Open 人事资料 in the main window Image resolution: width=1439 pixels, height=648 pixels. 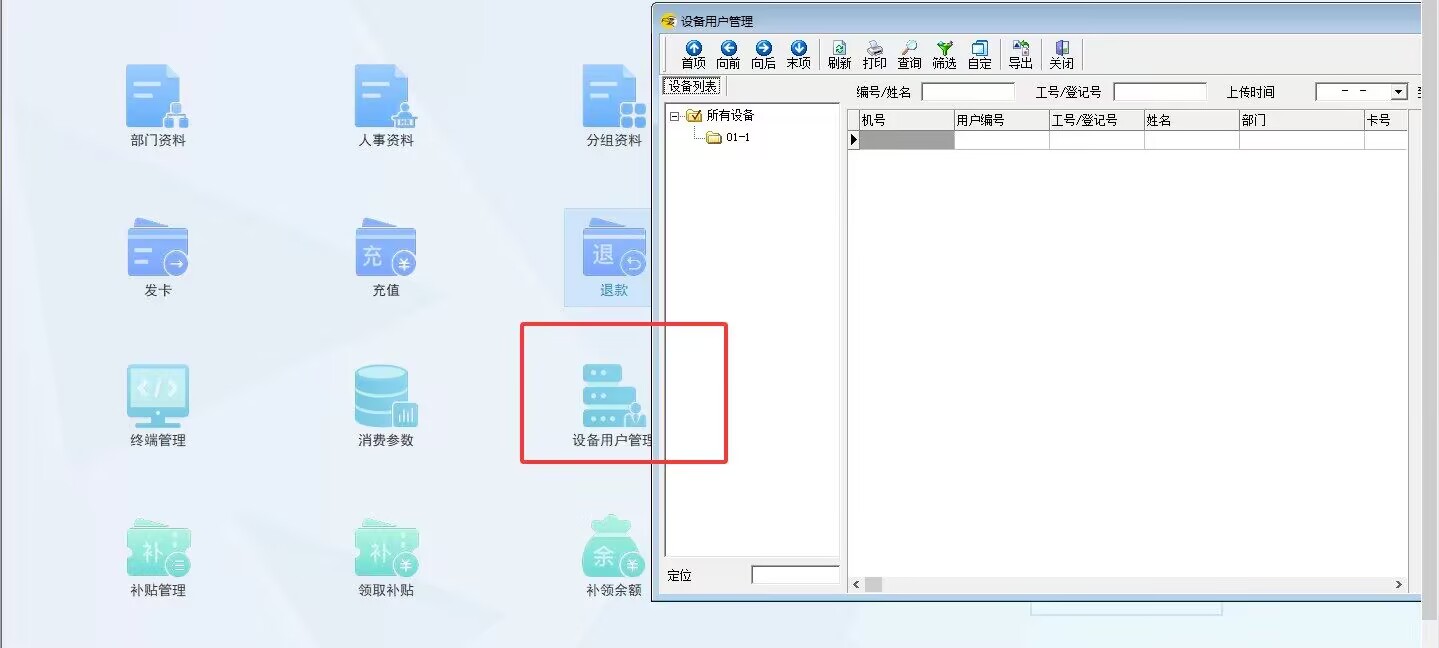pyautogui.click(x=386, y=106)
